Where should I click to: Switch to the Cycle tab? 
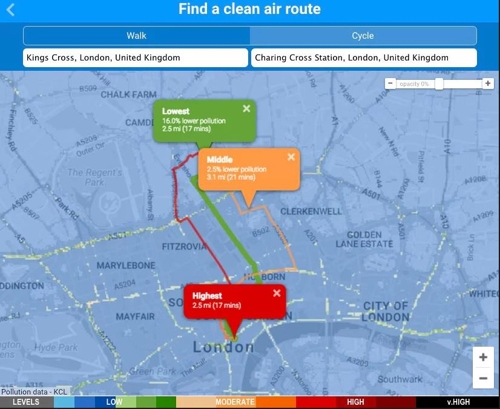(x=363, y=36)
